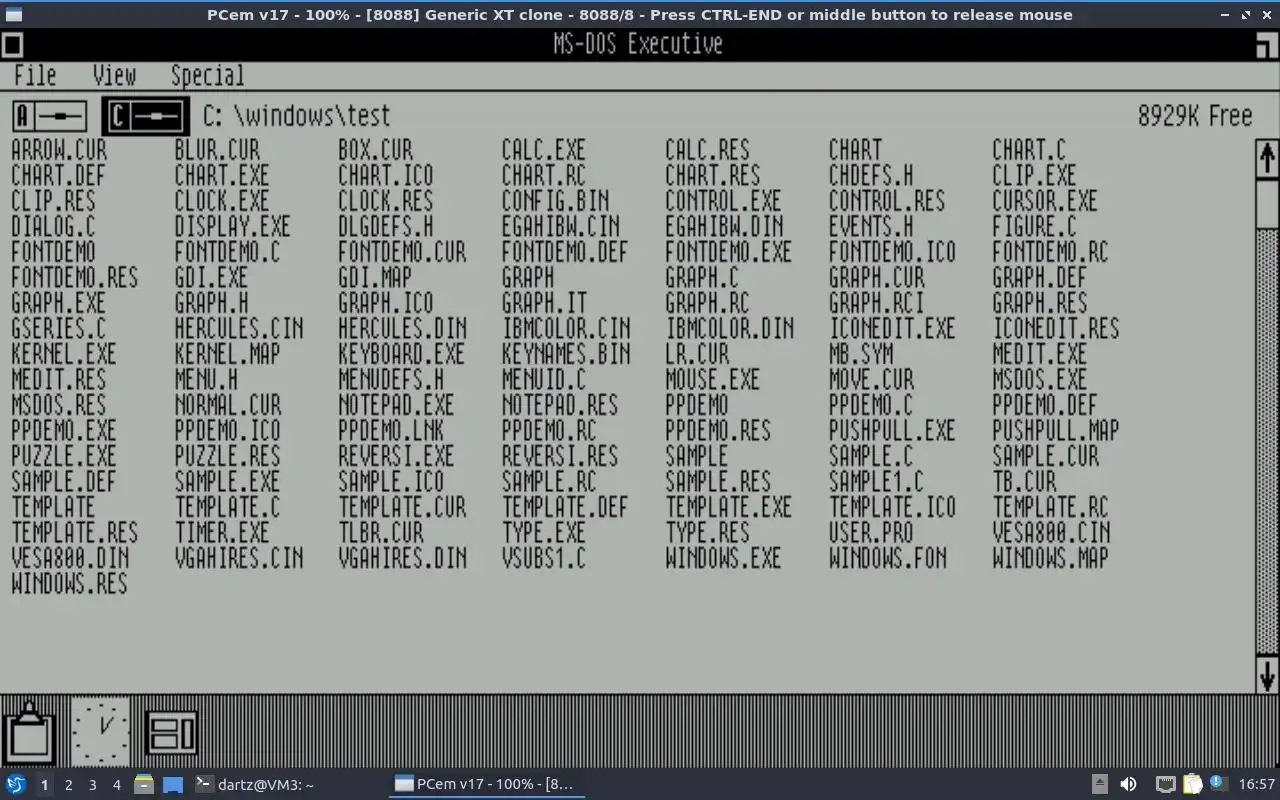Select file REVERSI.EXE
Image resolution: width=1280 pixels, height=800 pixels.
tap(396, 456)
